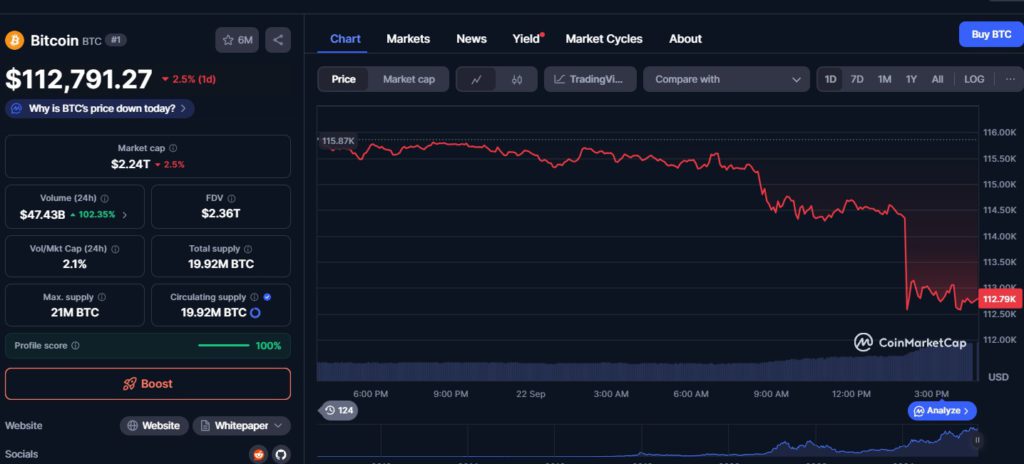Toggle LOG scale on chart
Viewport: 1024px width, 464px height.
coord(974,79)
